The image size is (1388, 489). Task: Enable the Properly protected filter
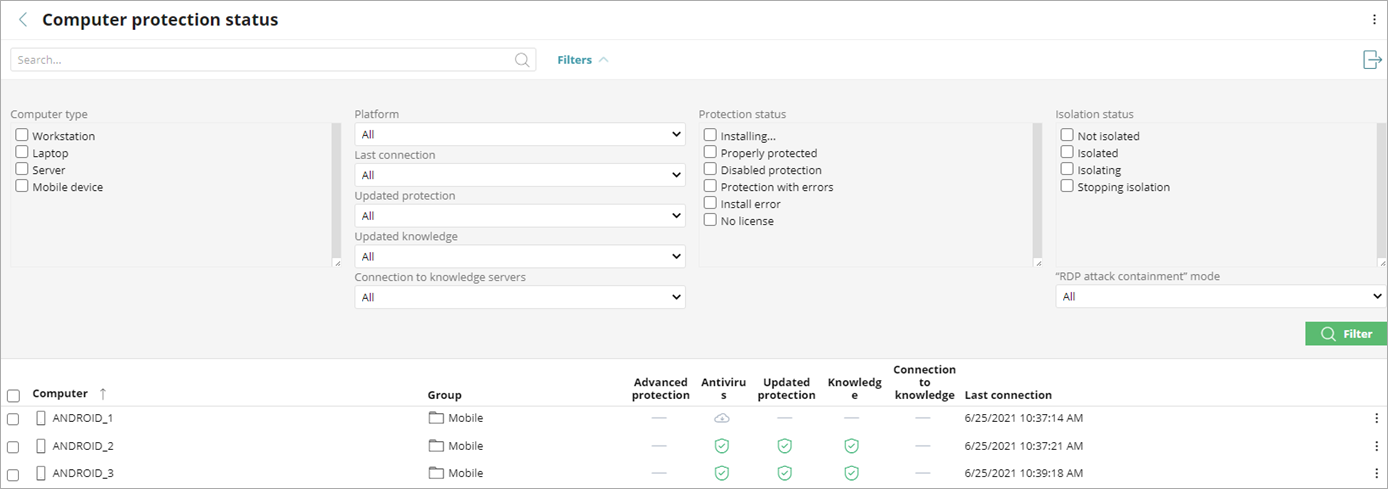click(x=710, y=152)
